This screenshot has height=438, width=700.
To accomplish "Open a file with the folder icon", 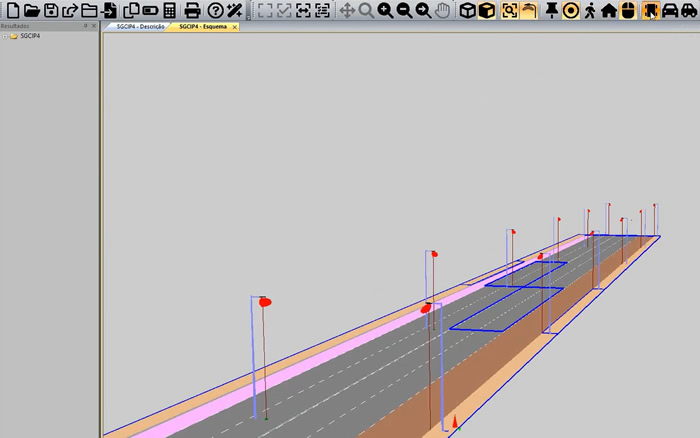I will (x=31, y=10).
